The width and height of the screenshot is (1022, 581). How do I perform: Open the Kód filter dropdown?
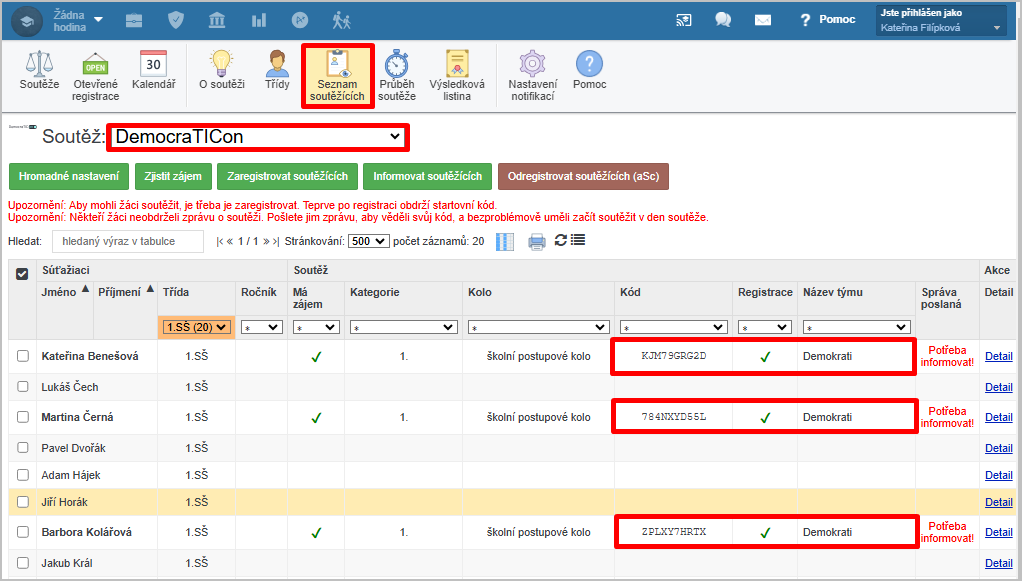click(x=673, y=327)
